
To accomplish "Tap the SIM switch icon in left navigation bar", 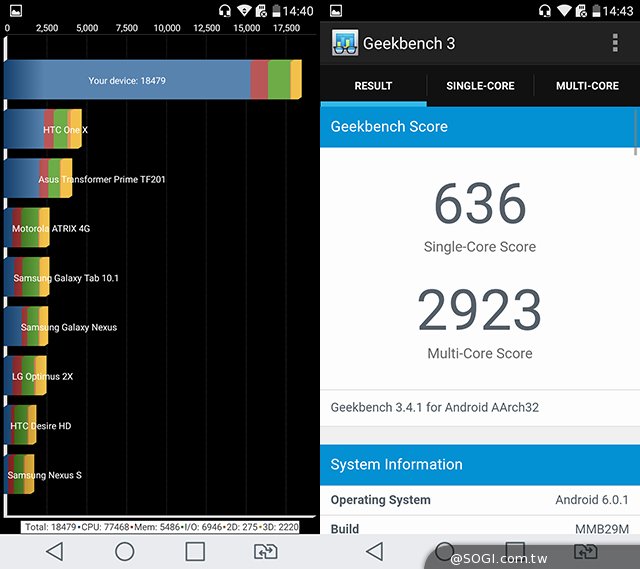I will click(x=266, y=551).
